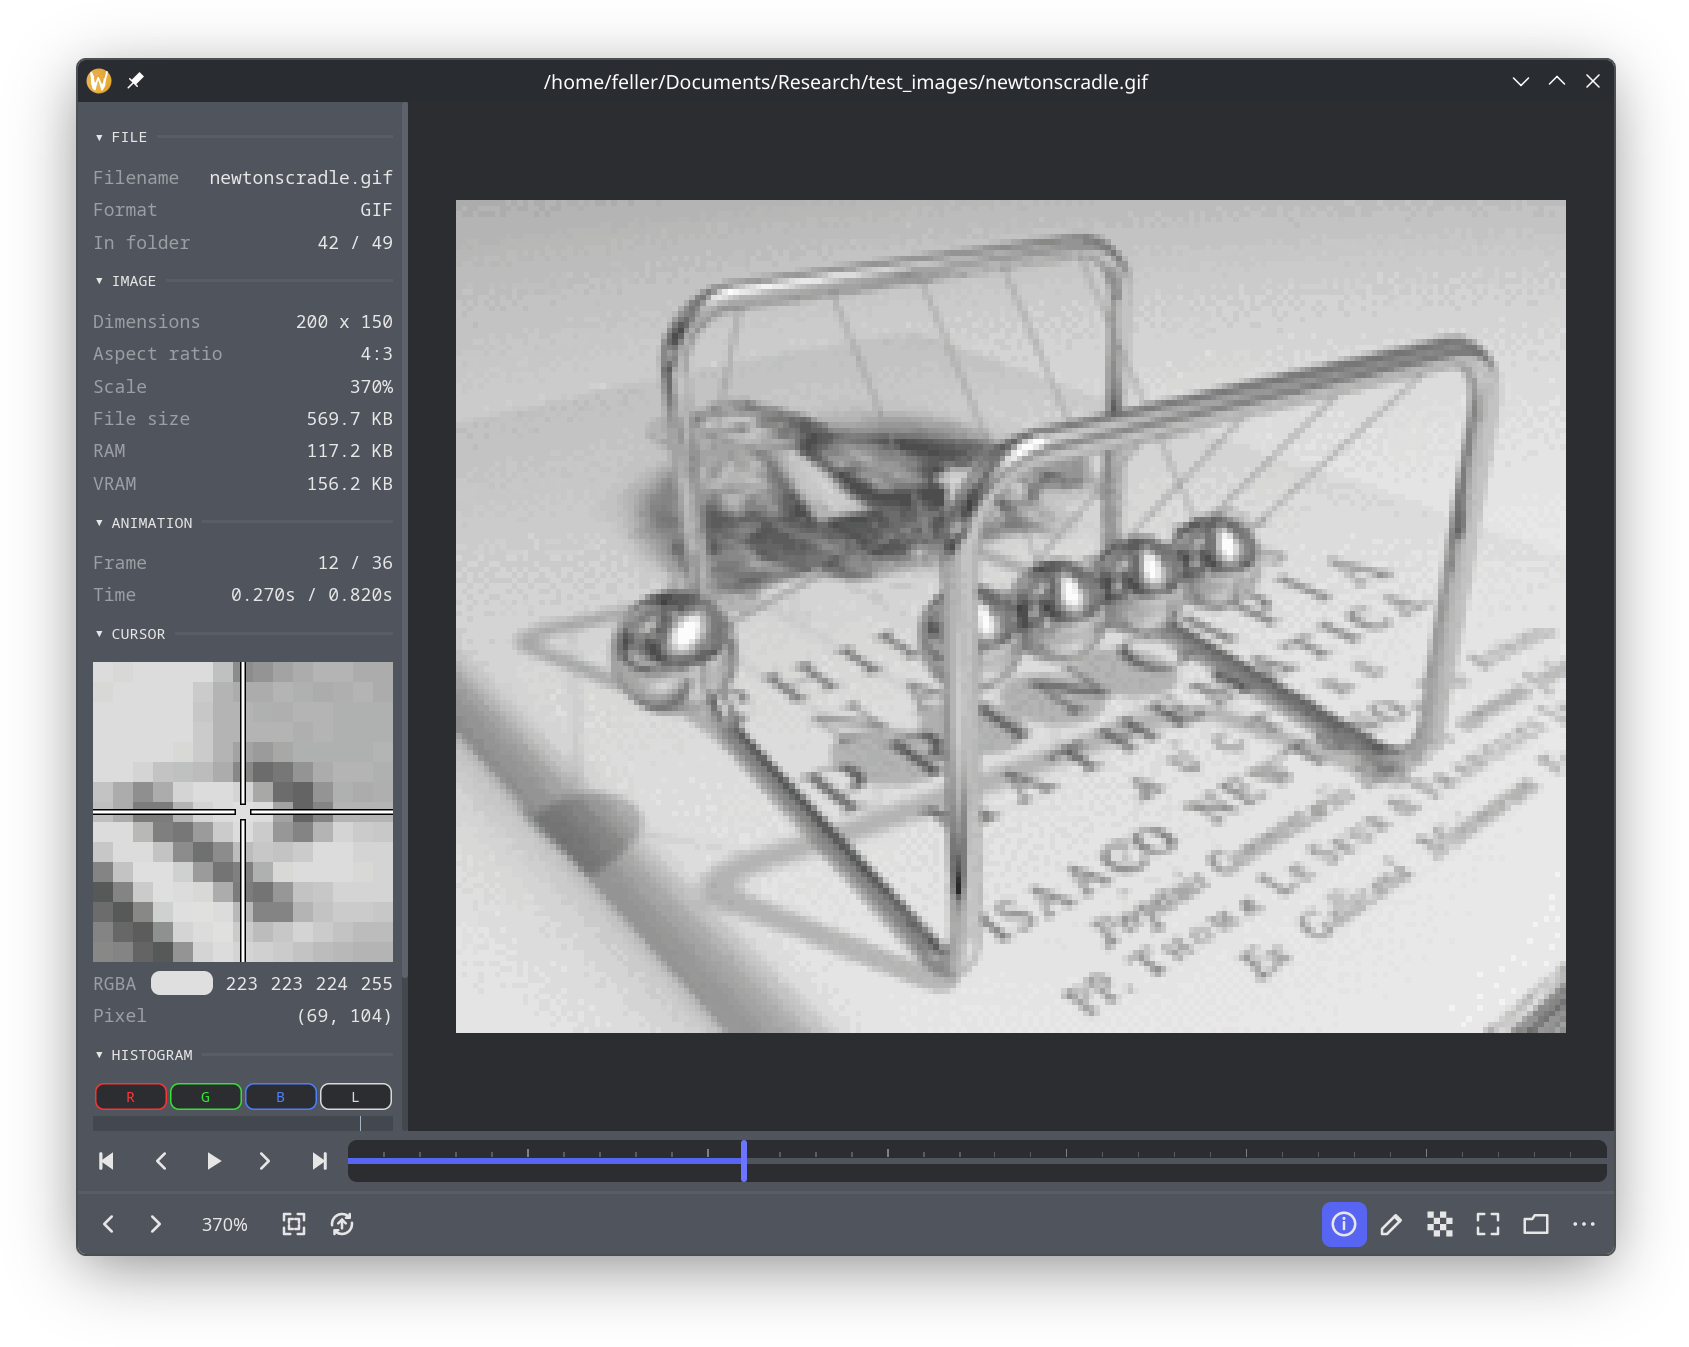Viewport: 1689px width, 1347px height.
Task: Collapse the FILE section
Action: (x=121, y=137)
